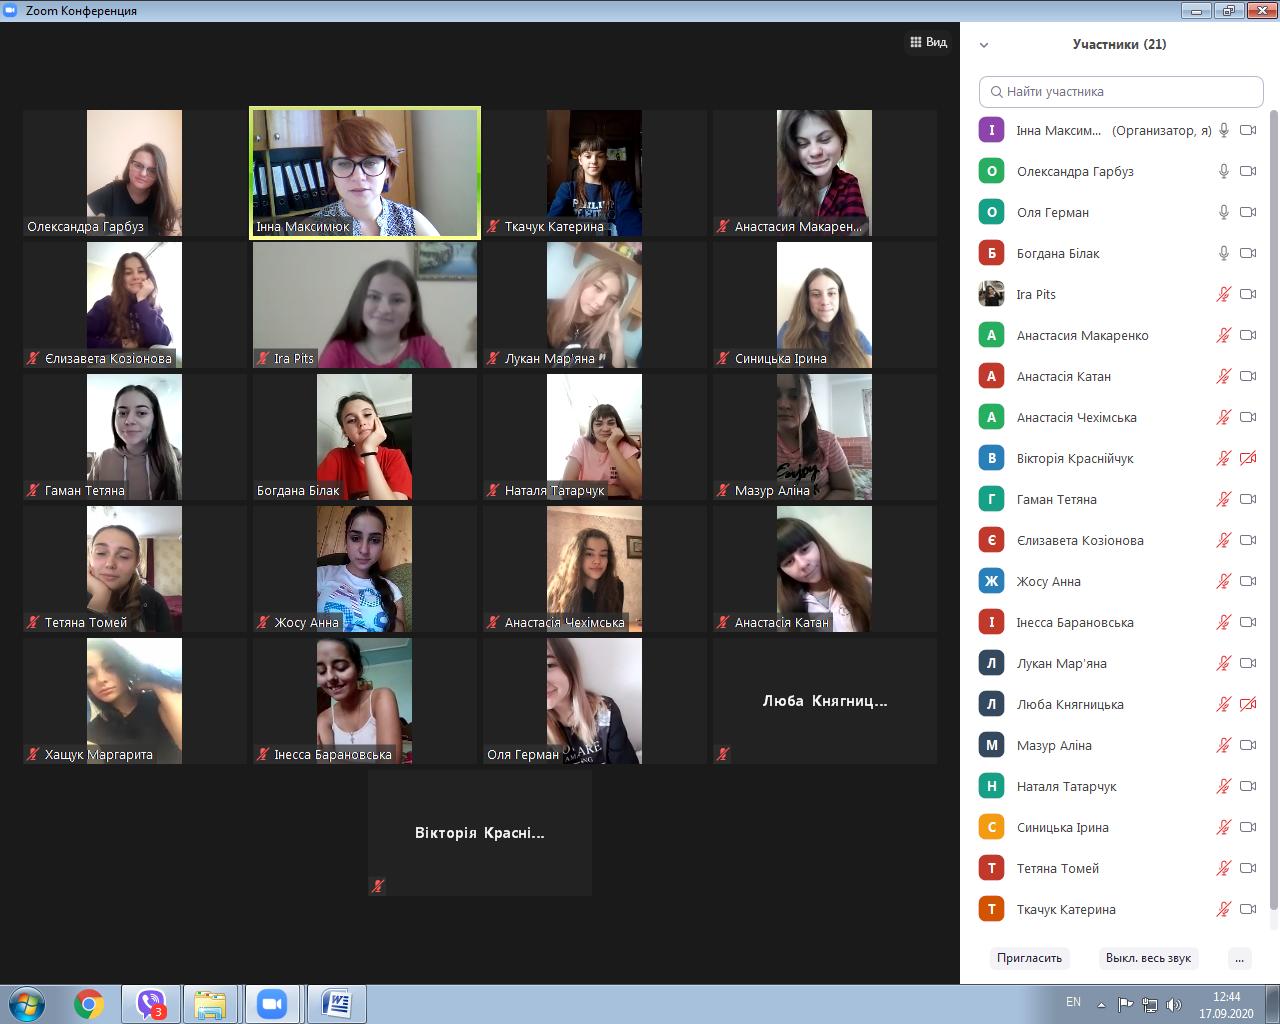Click host Інна Максимюк microphone icon
The width and height of the screenshot is (1280, 1024).
tap(1223, 130)
